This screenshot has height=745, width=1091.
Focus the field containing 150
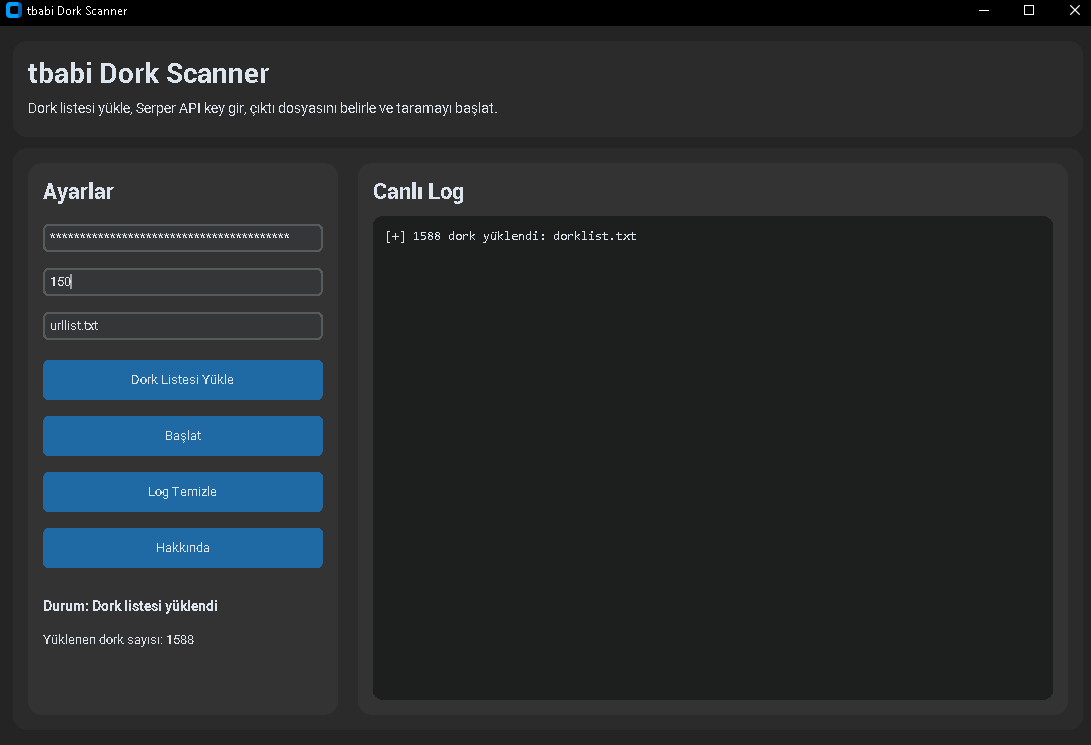point(182,282)
